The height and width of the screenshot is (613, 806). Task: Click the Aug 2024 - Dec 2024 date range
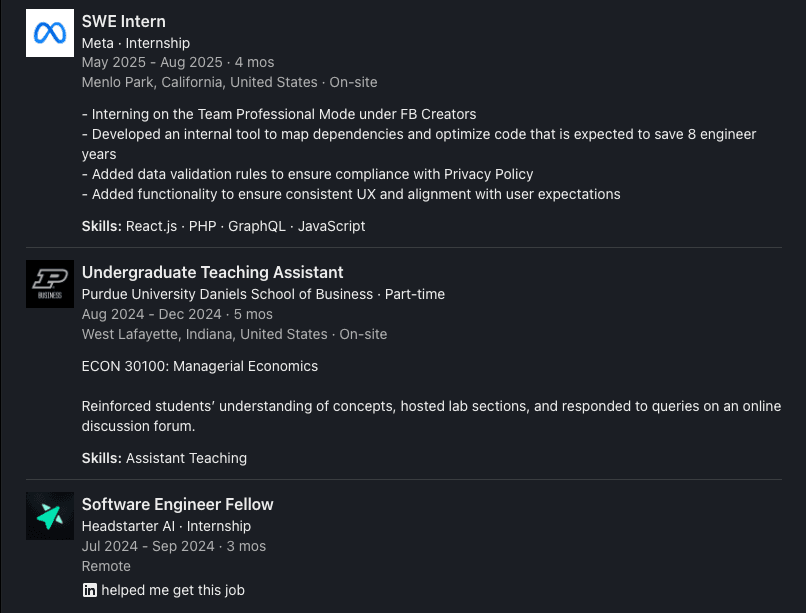pos(151,314)
